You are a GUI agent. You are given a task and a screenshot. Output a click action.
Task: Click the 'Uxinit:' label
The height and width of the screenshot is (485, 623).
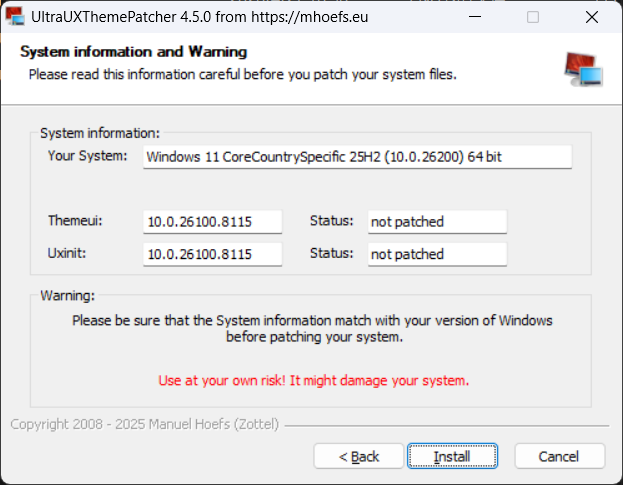pyautogui.click(x=70, y=253)
